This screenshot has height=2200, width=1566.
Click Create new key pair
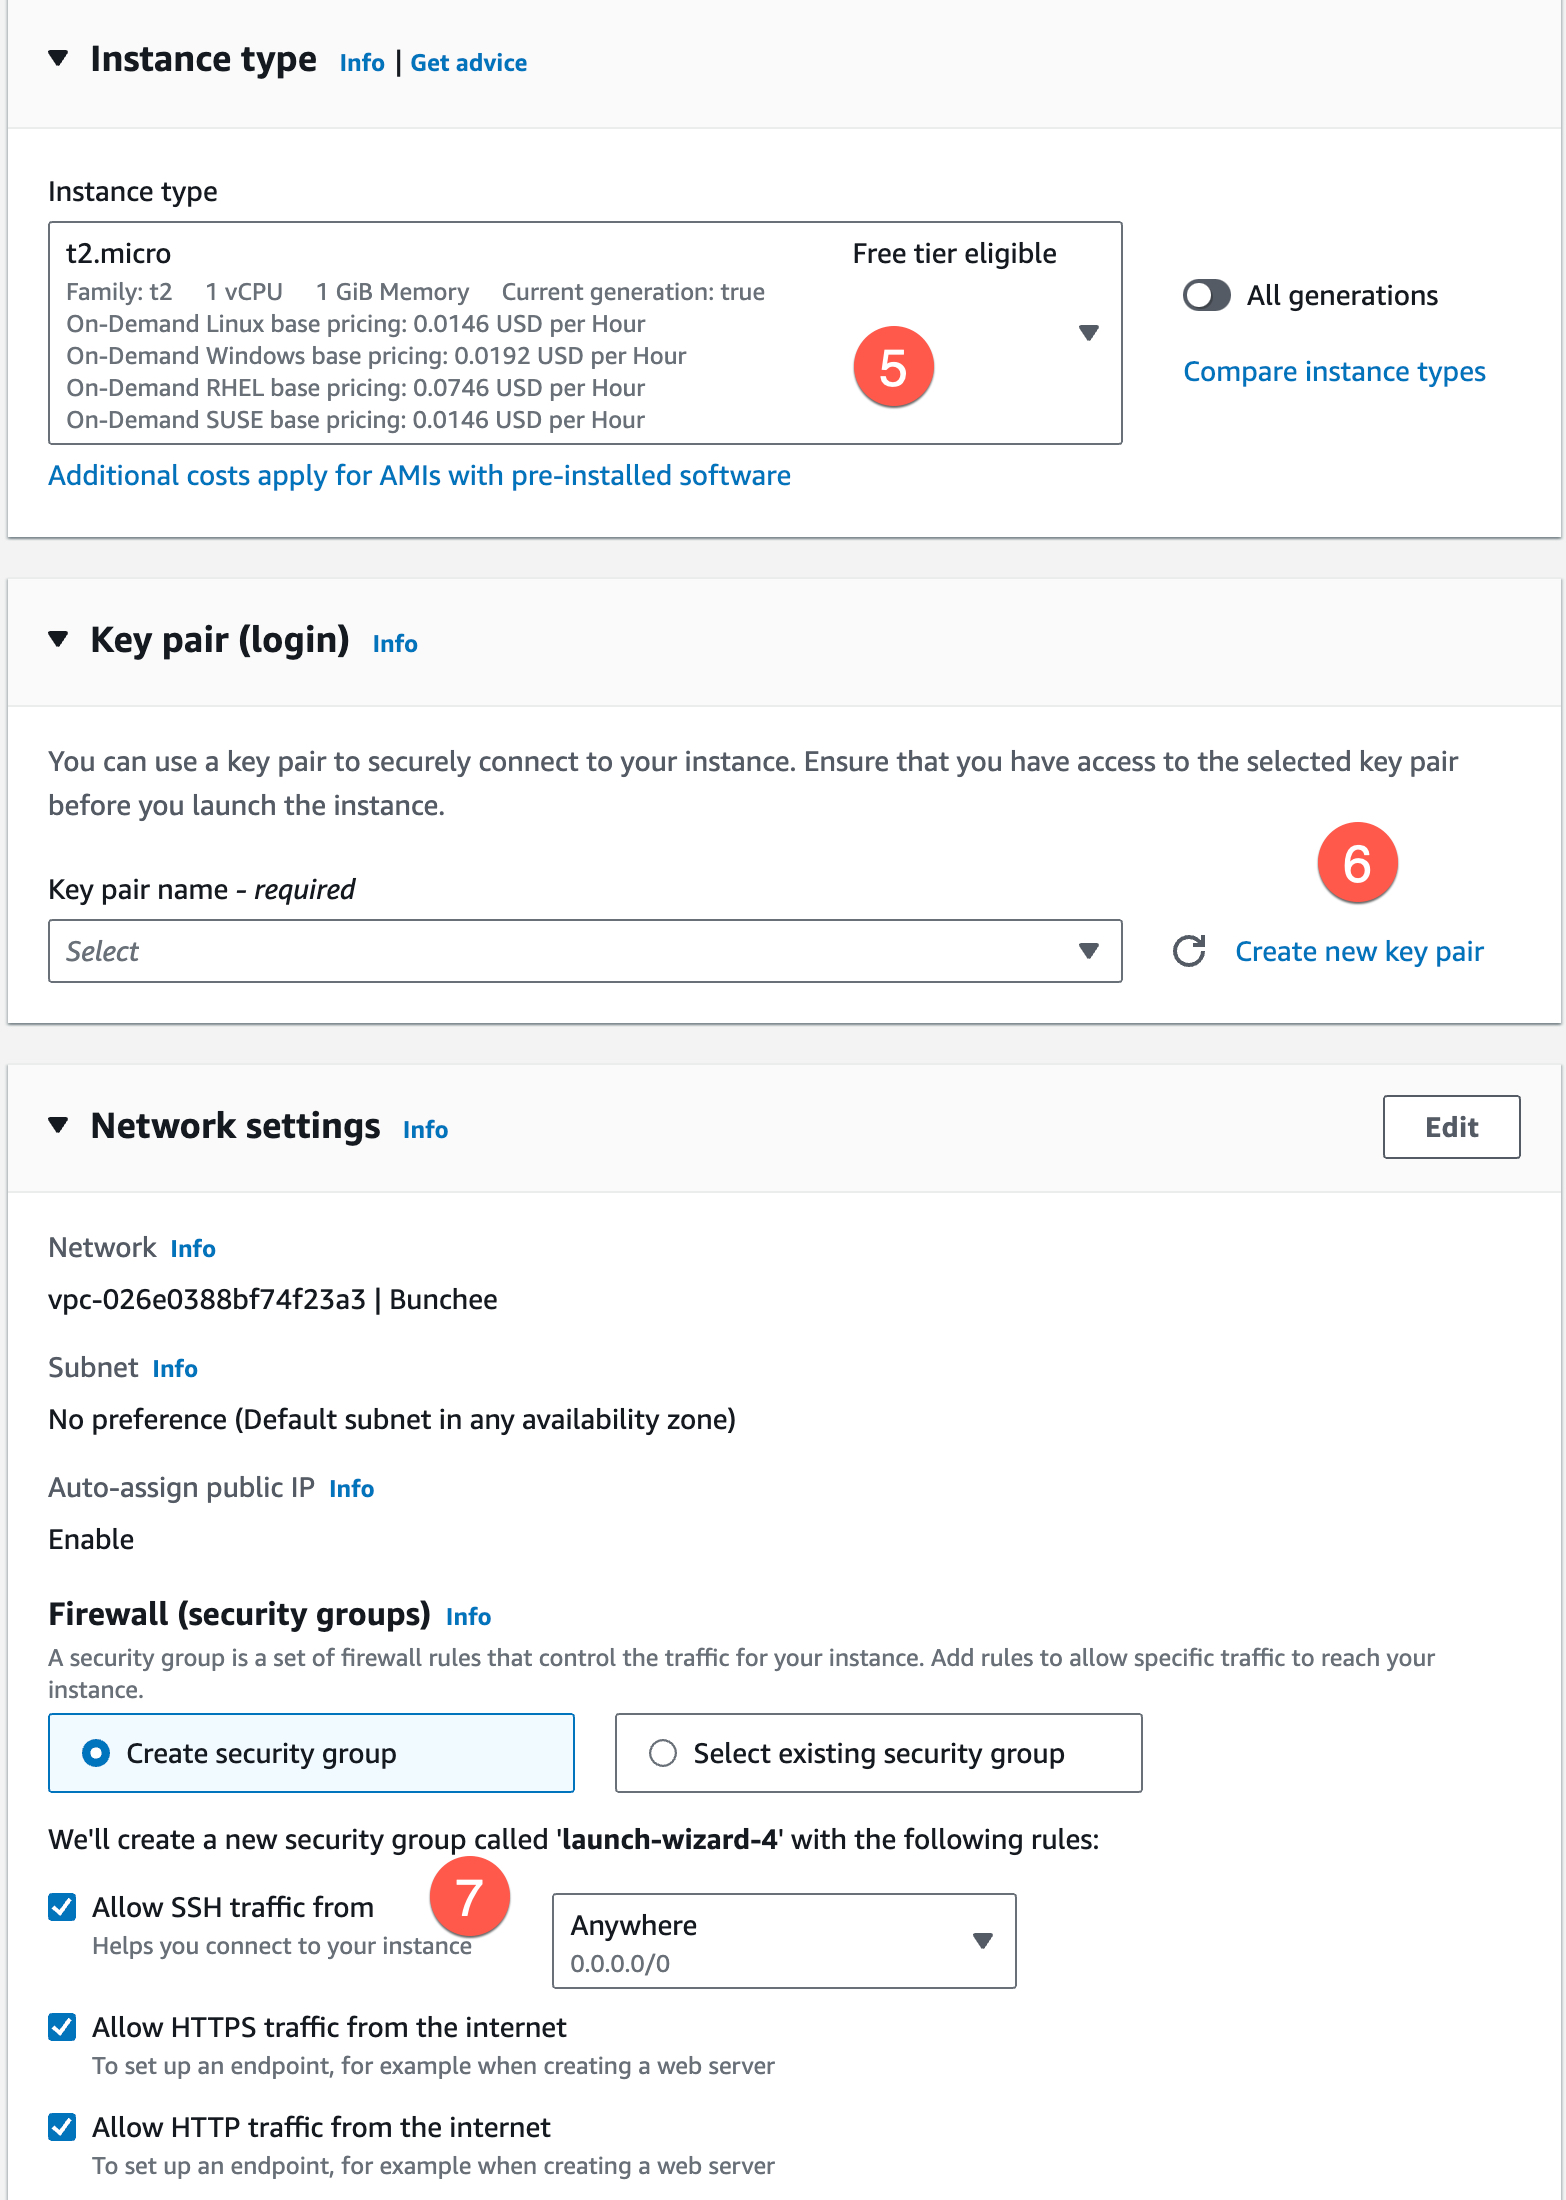(x=1359, y=951)
